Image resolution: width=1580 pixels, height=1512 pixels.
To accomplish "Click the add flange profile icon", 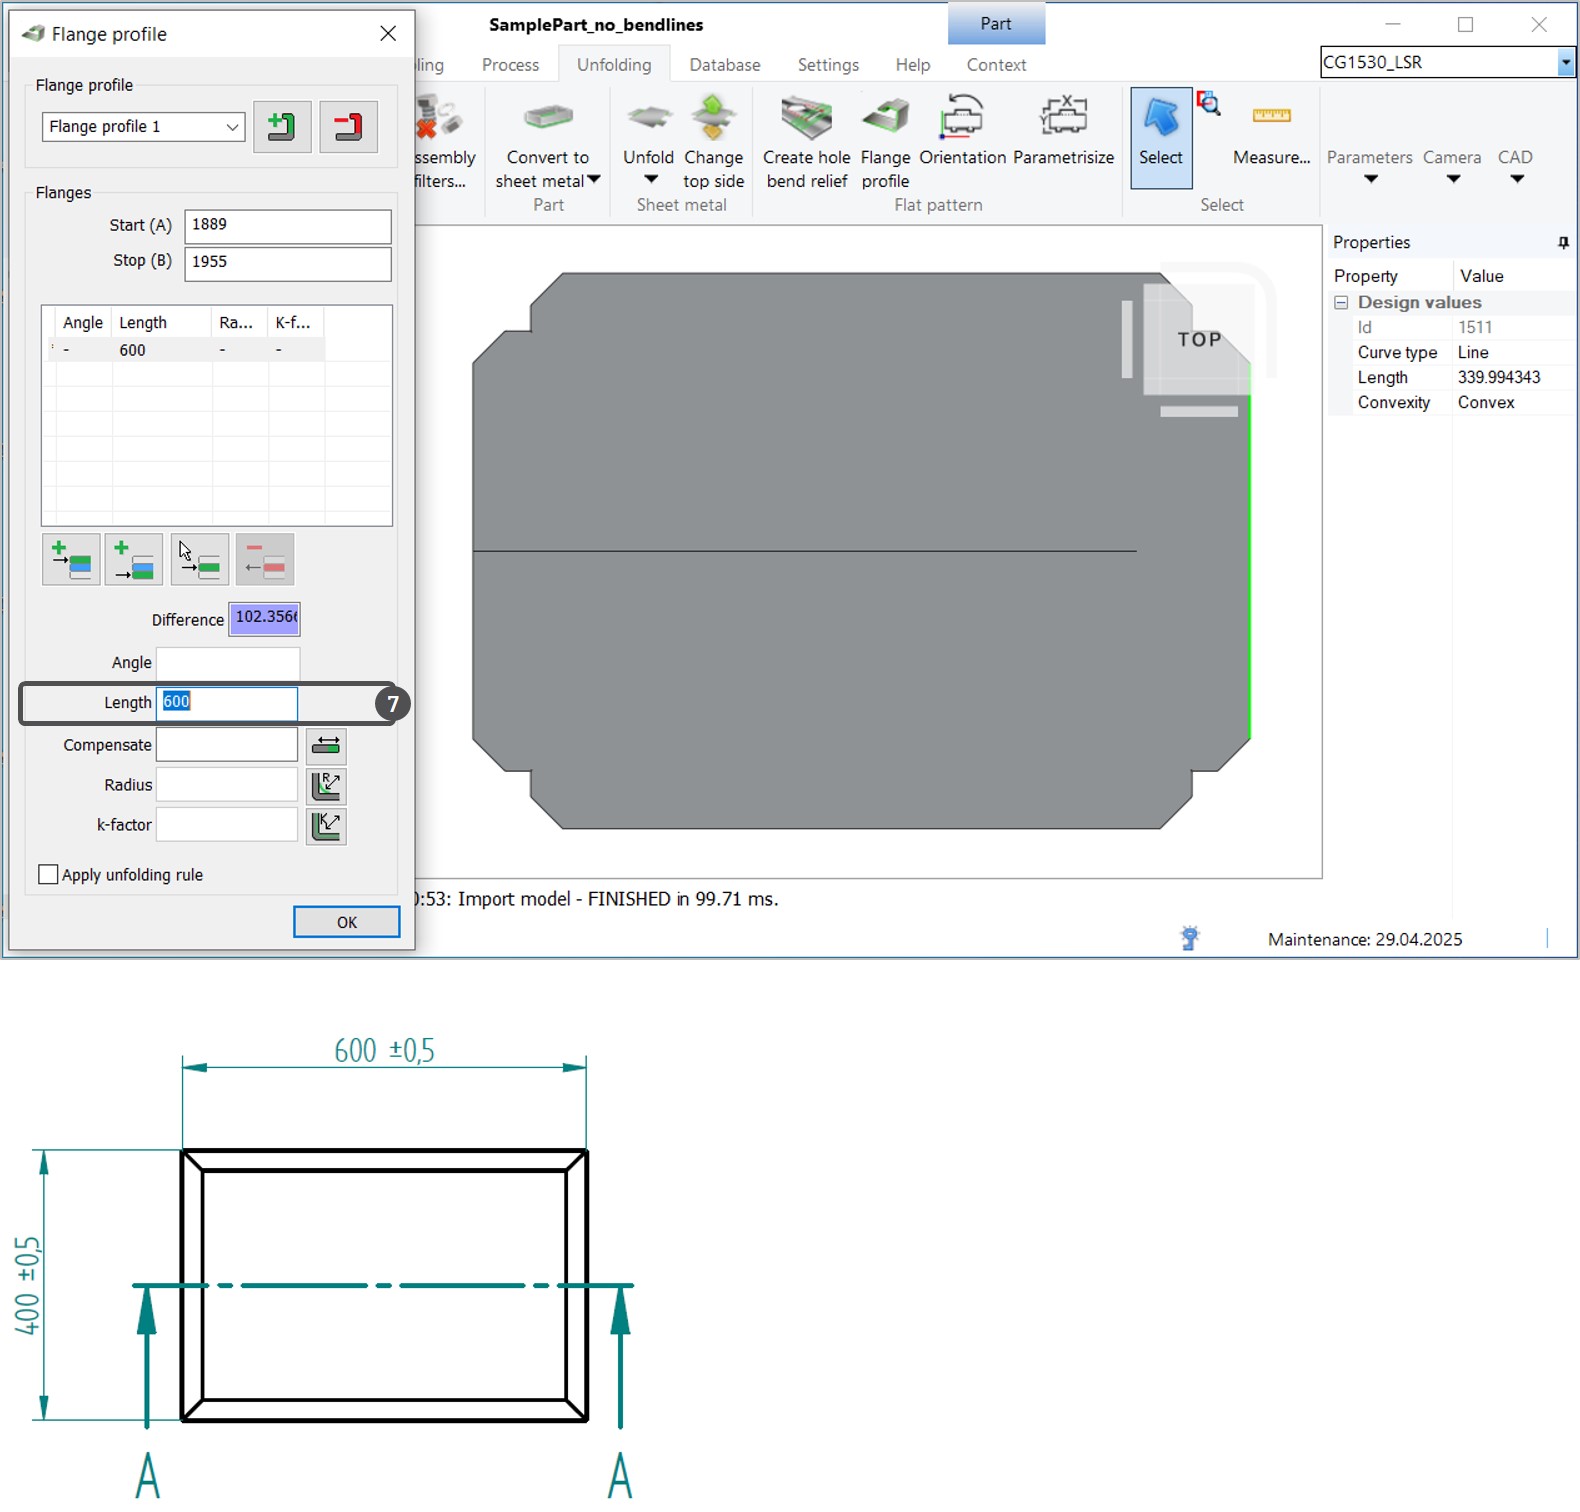I will [x=282, y=127].
